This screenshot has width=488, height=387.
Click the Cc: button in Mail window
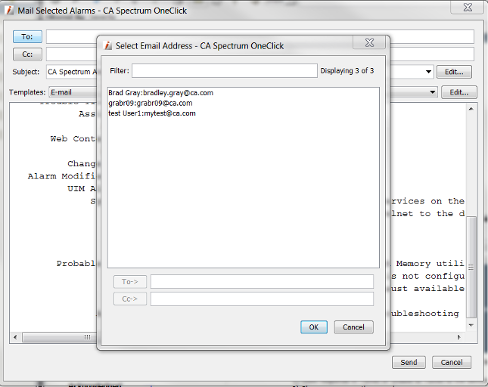[x=28, y=54]
